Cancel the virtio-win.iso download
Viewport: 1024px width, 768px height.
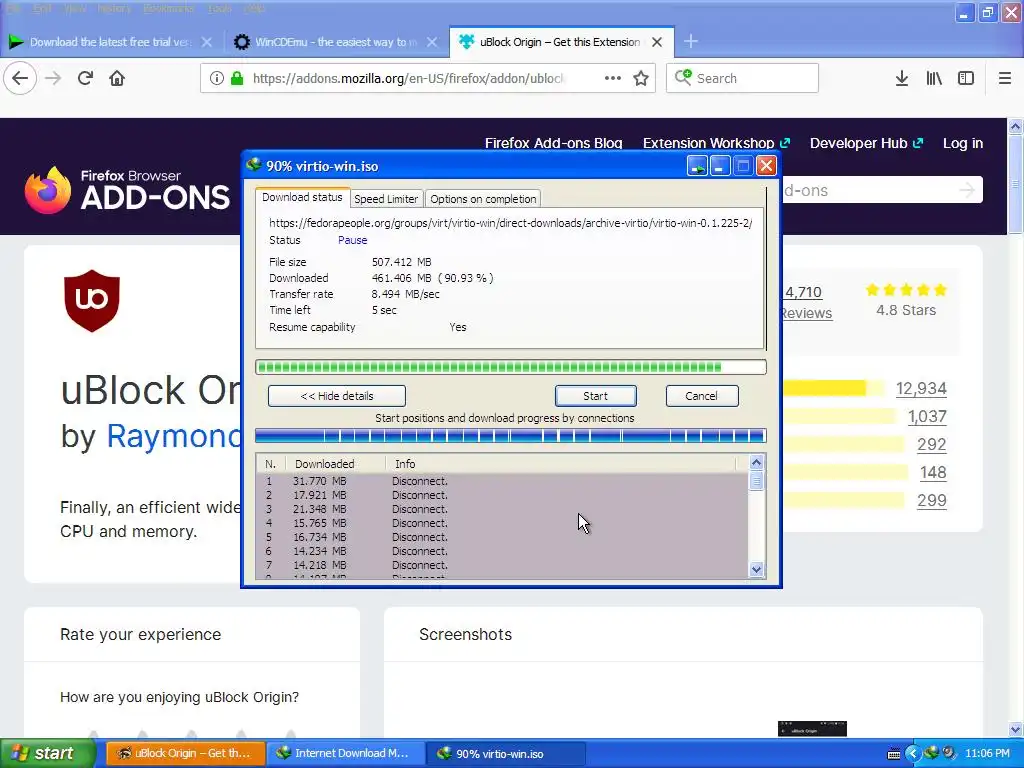click(702, 396)
